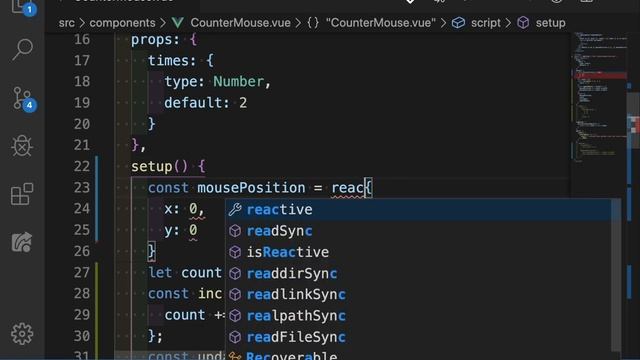
Task: Choose the readSync autocomplete suggestion
Action: (x=419, y=231)
